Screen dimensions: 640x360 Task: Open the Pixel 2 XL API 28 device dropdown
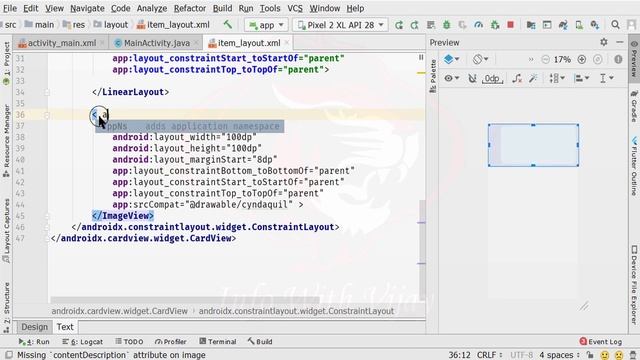(x=340, y=25)
